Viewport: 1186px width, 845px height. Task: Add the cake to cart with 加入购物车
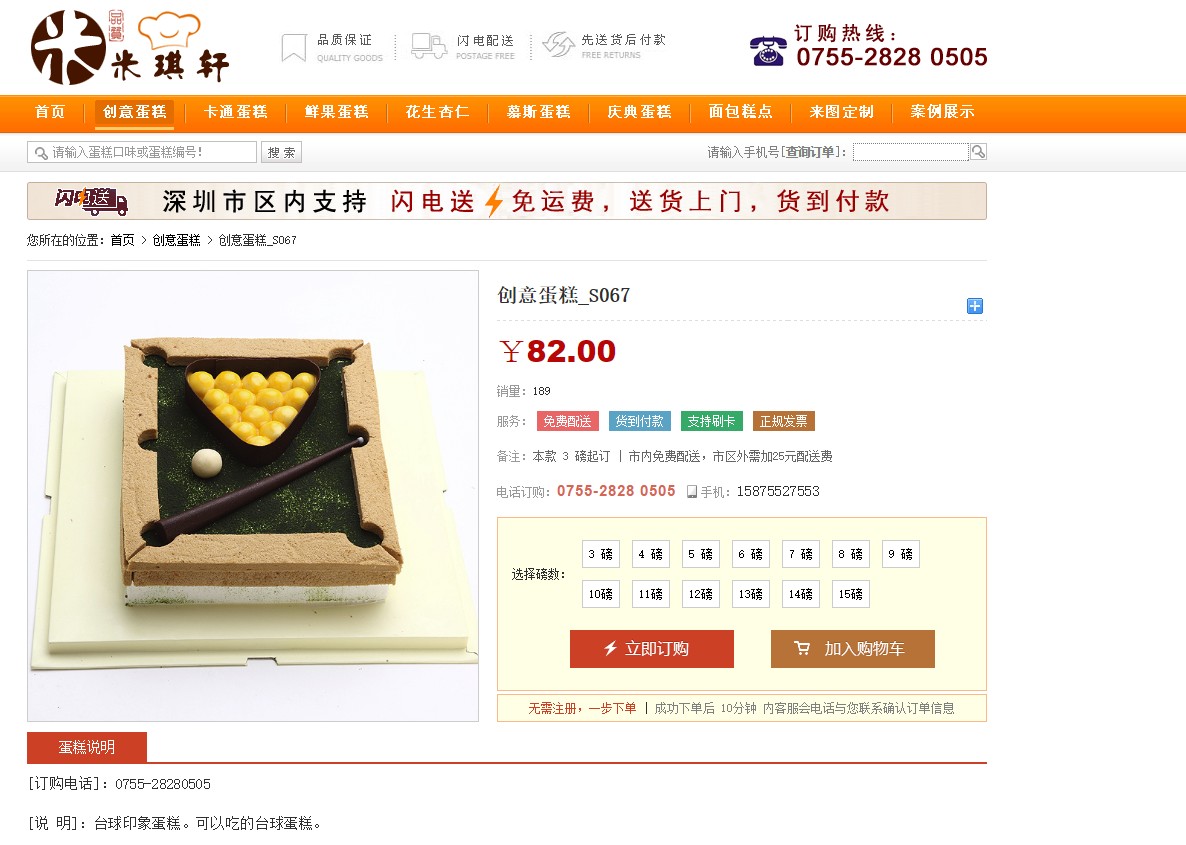[852, 649]
